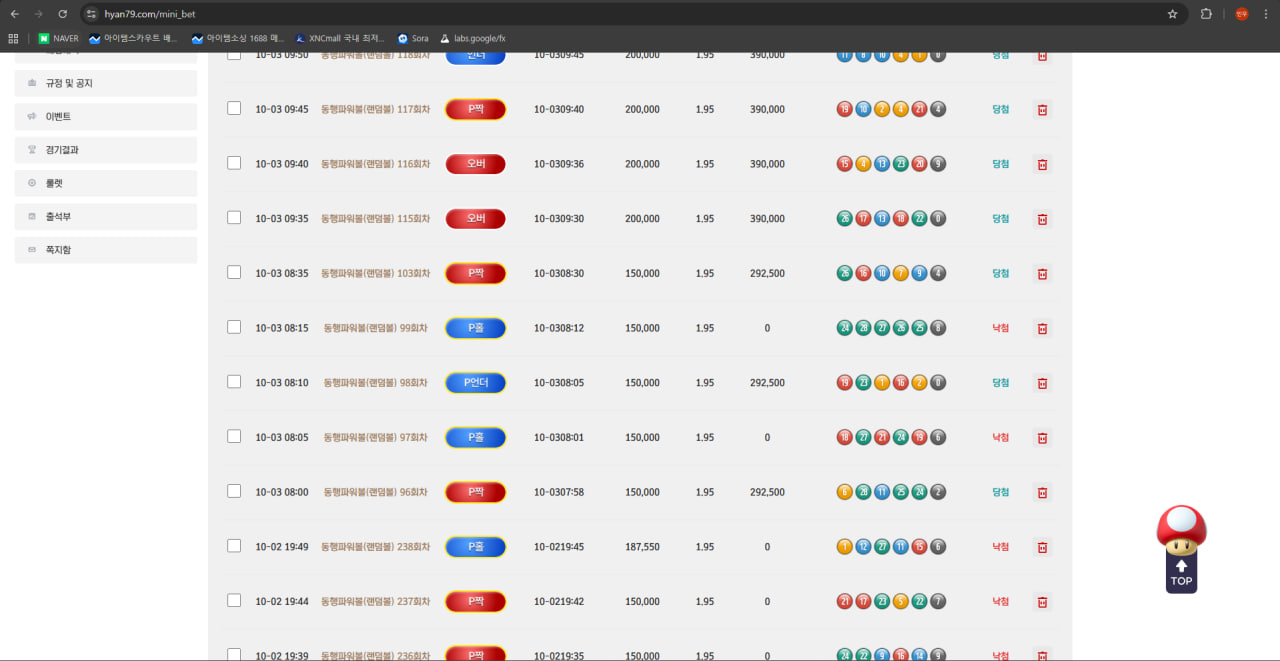Open the NAVER bookmark
Screen dimensions: 1280x661
pyautogui.click(x=58, y=39)
